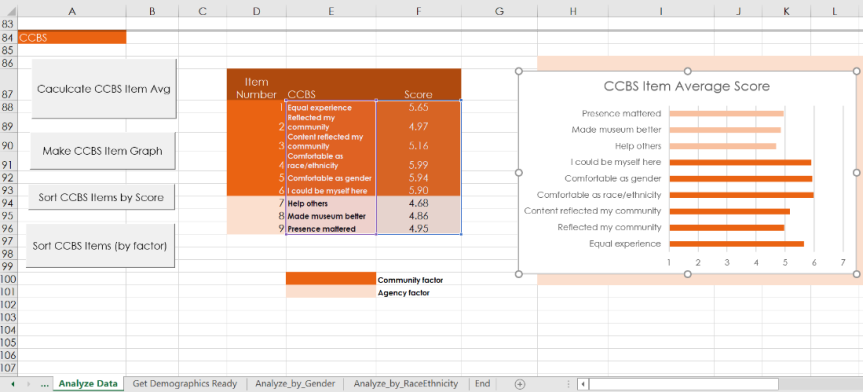Click the score cell 4.86
The image size is (863, 392).
click(418, 216)
